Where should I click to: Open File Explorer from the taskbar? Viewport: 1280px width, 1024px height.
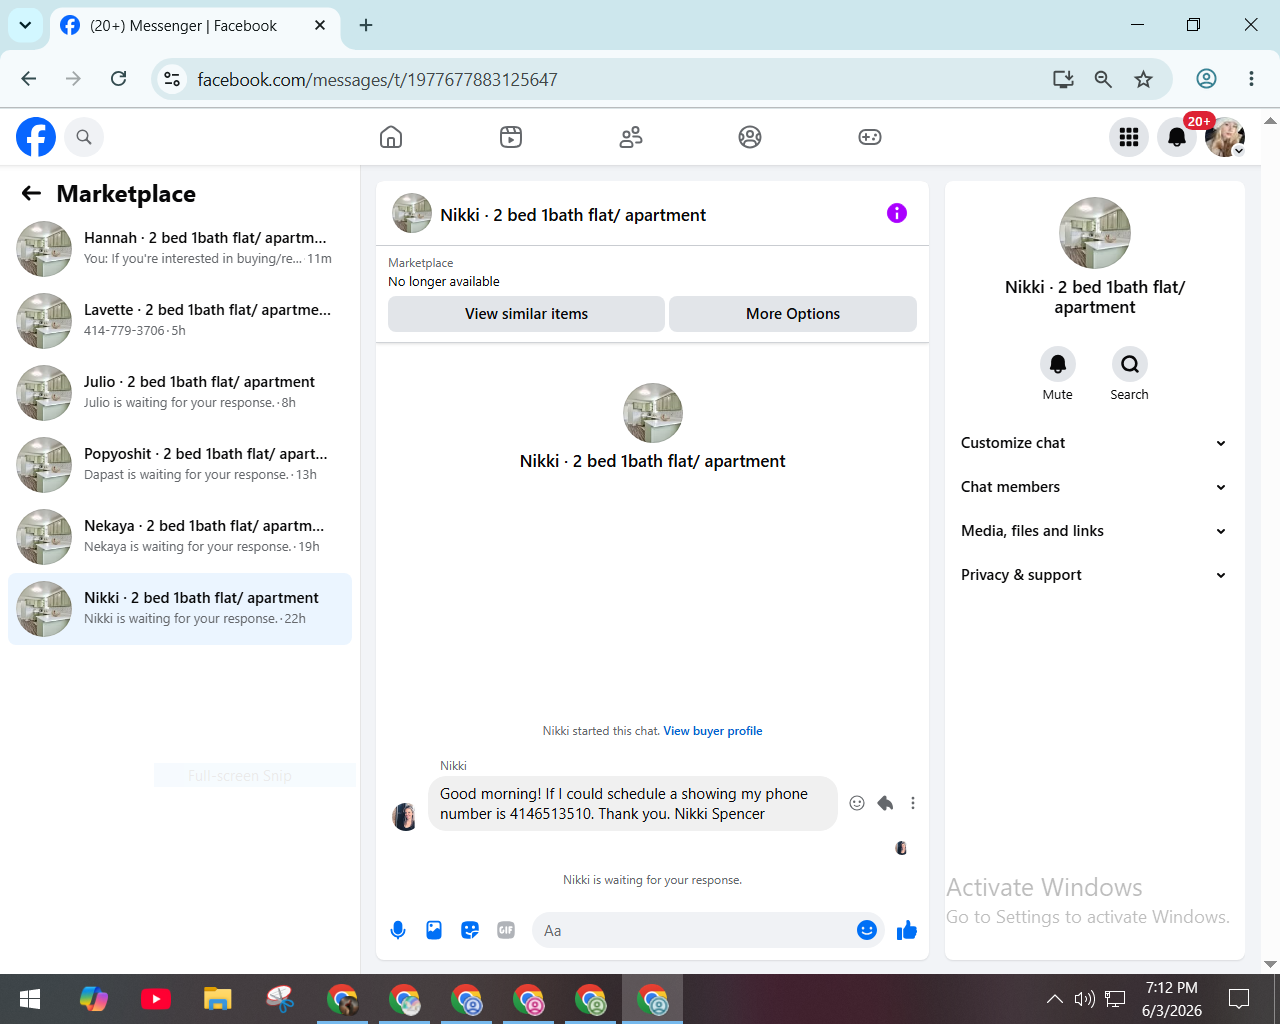(x=218, y=999)
